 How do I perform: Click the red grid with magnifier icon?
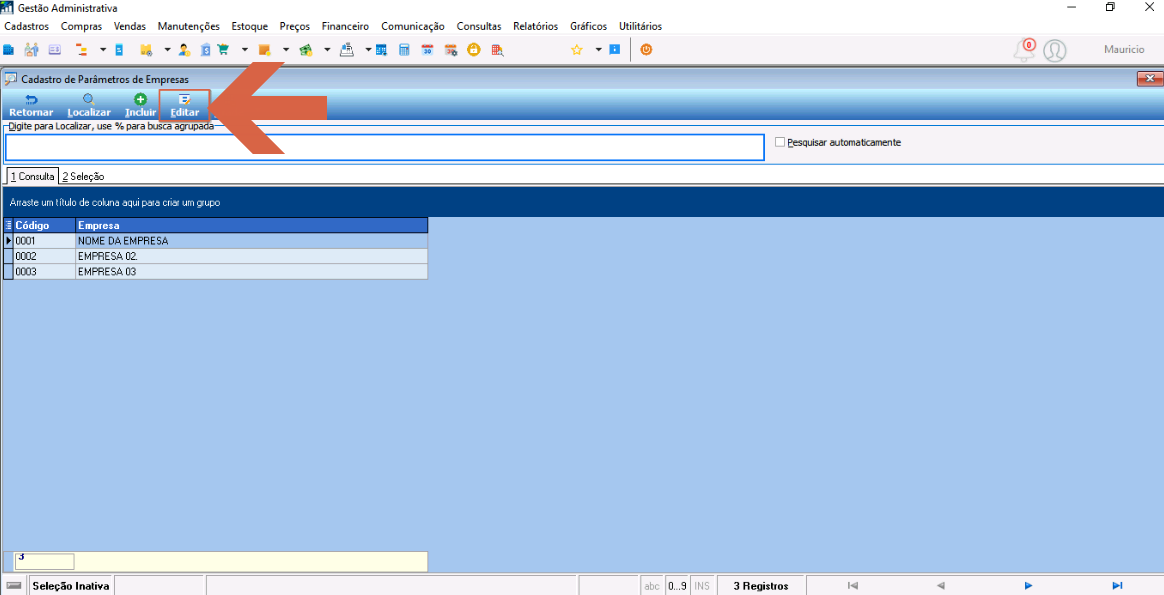pyautogui.click(x=497, y=50)
